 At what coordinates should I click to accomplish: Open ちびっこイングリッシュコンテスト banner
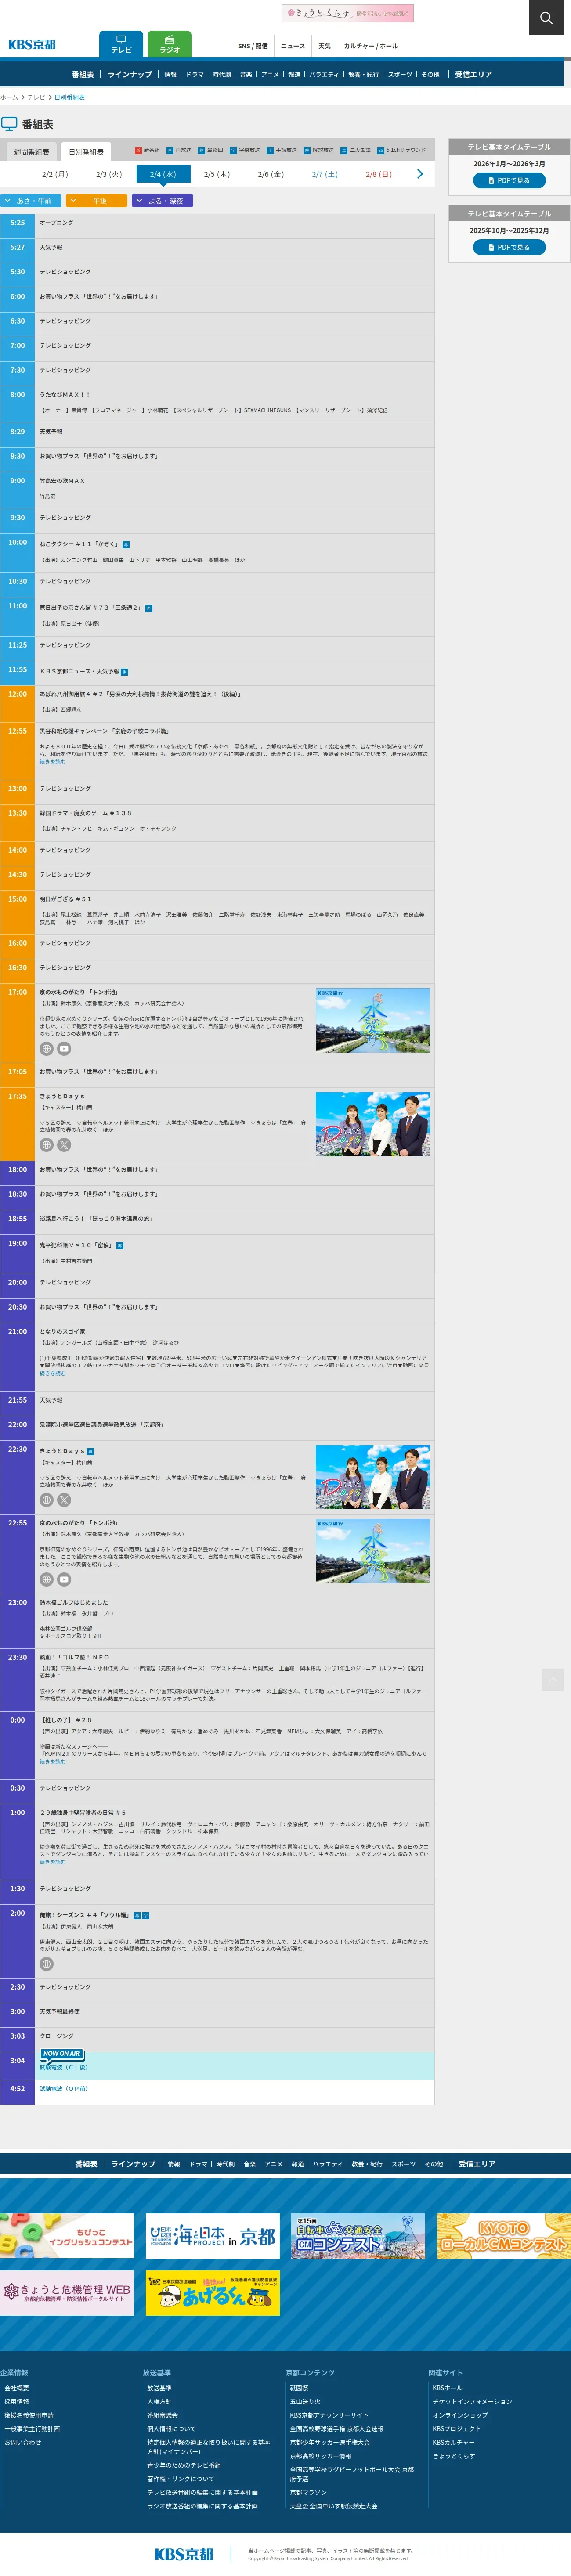pos(67,2236)
